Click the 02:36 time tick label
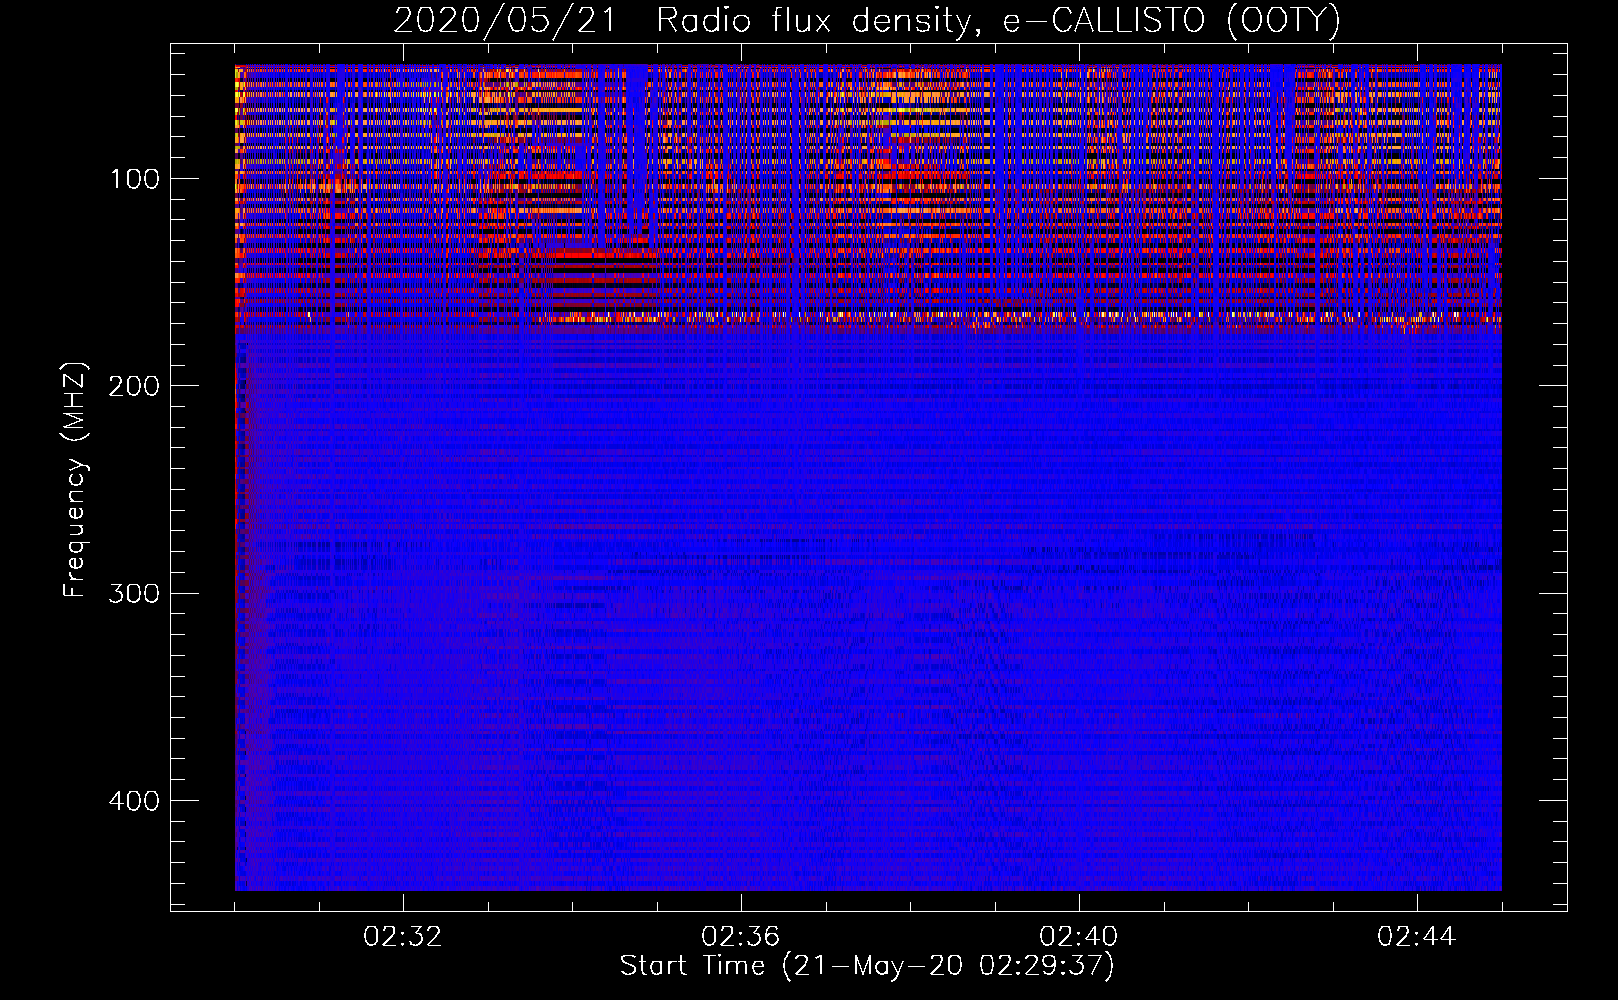 741,937
